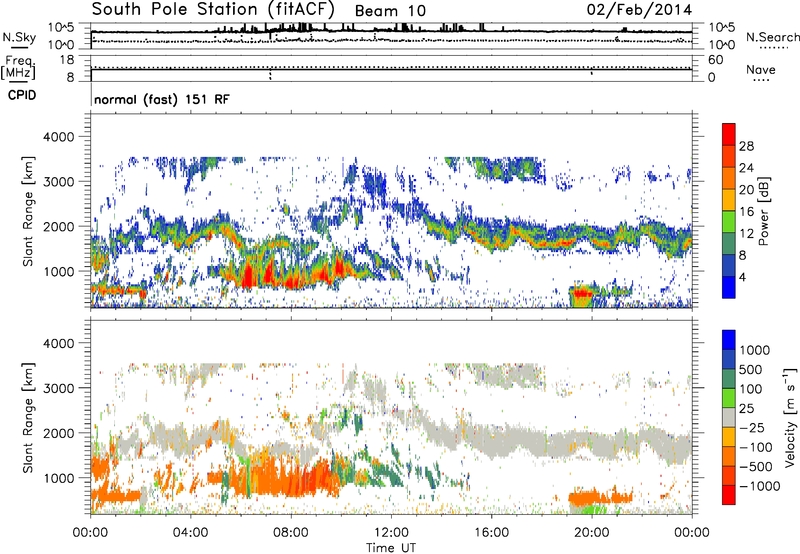Click the gray band in velocity color bar

pyautogui.click(x=729, y=418)
